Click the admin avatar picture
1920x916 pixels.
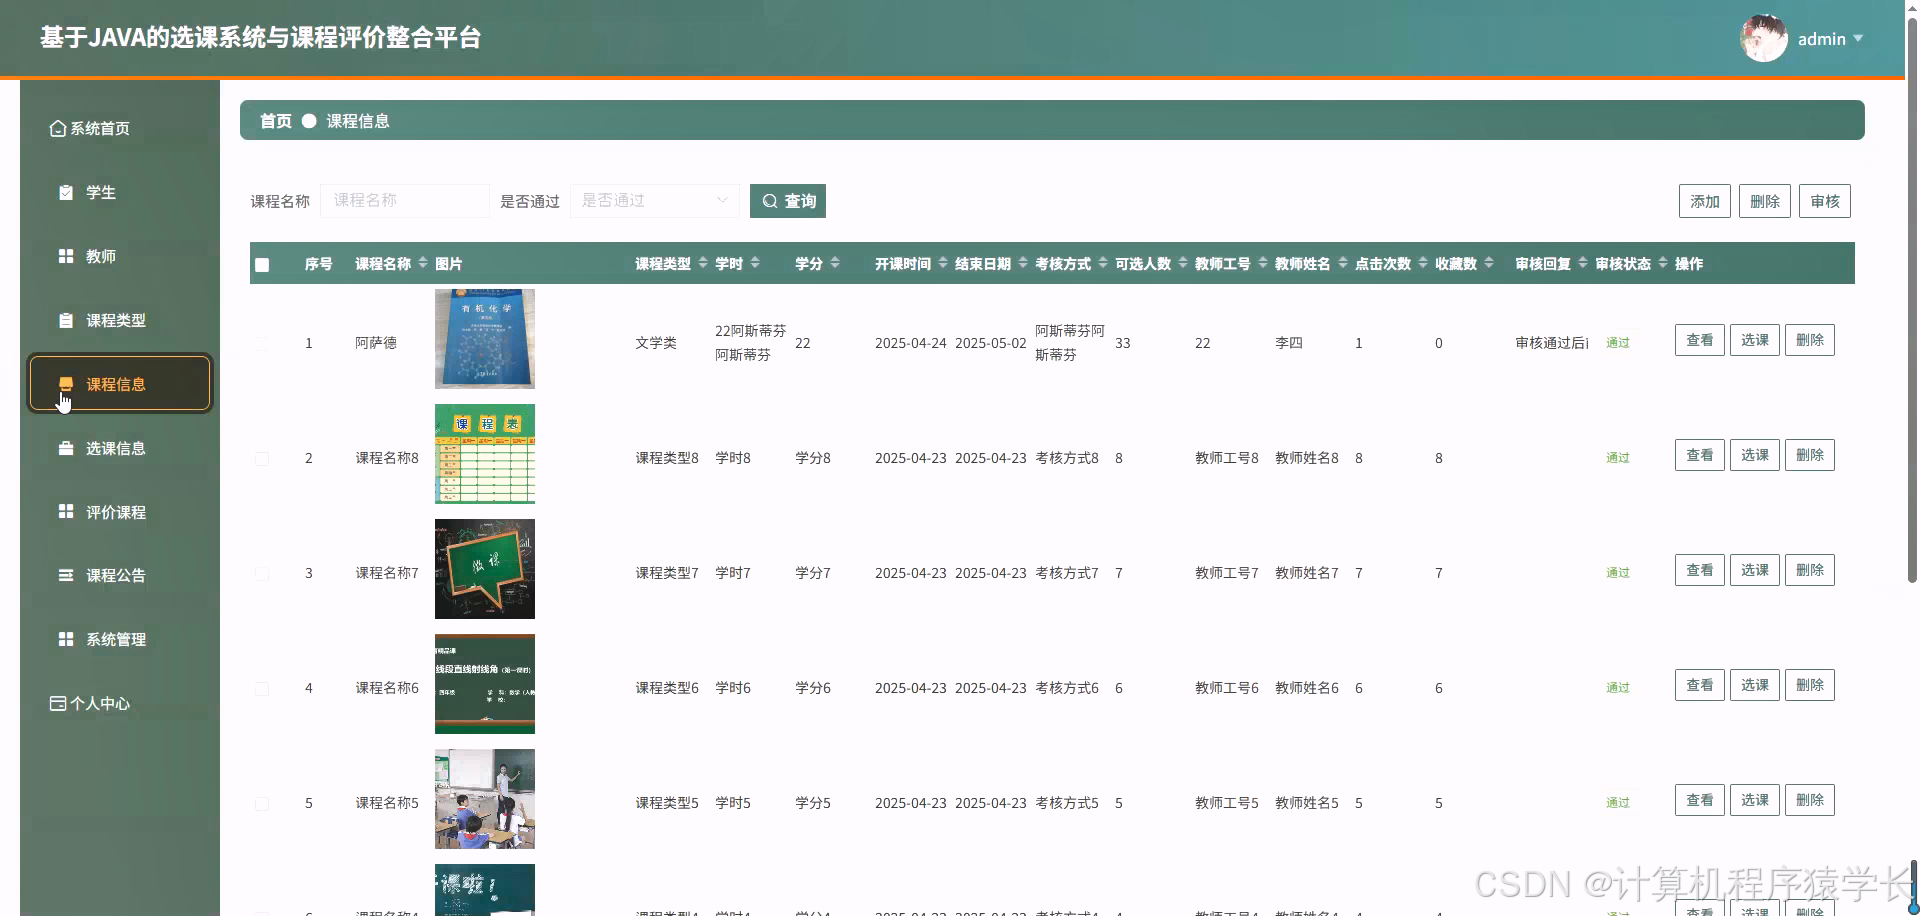coord(1764,38)
